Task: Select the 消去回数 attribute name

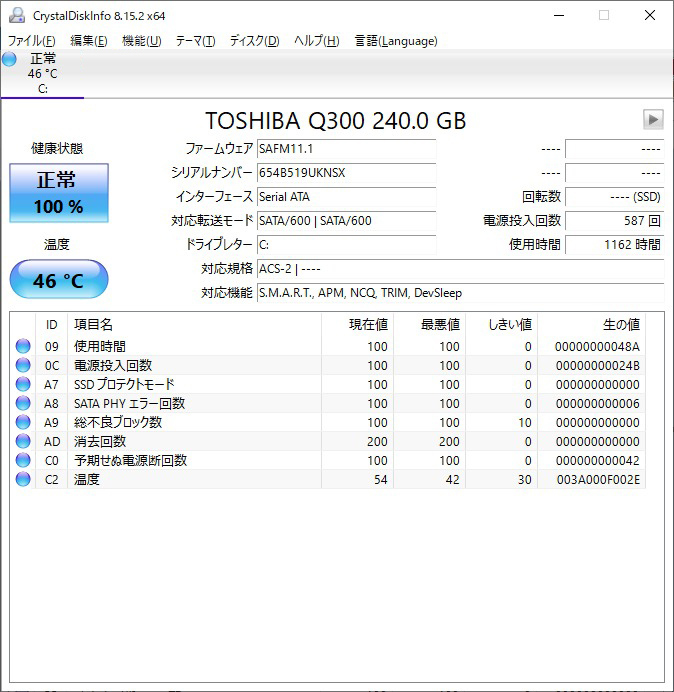Action: pyautogui.click(x=100, y=441)
